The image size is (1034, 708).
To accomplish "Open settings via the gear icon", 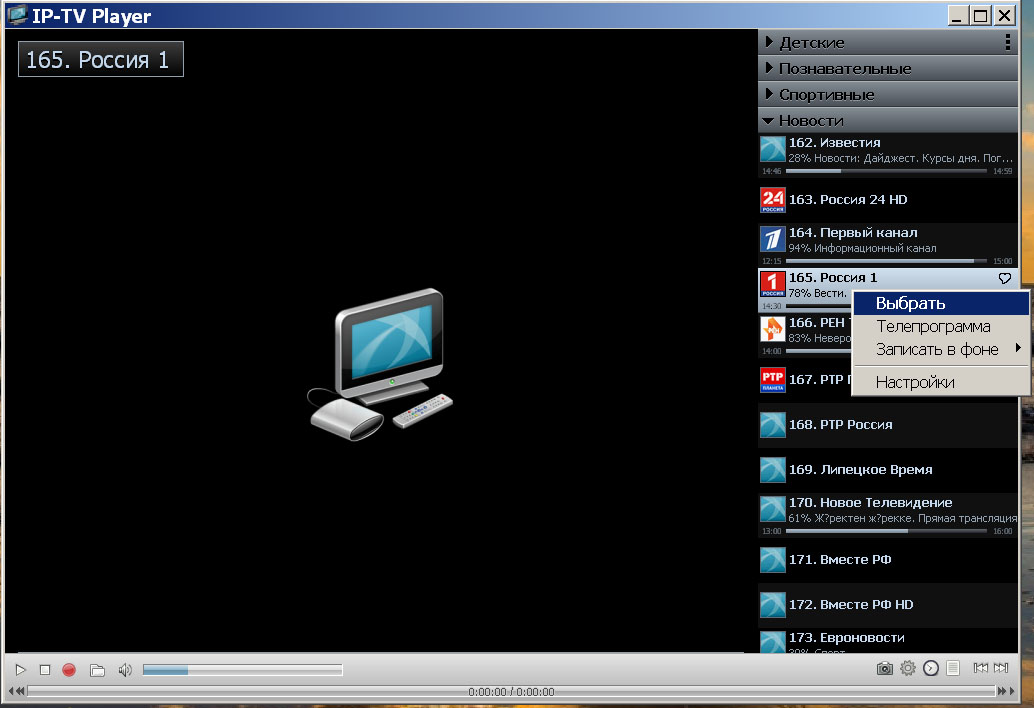I will [x=908, y=668].
